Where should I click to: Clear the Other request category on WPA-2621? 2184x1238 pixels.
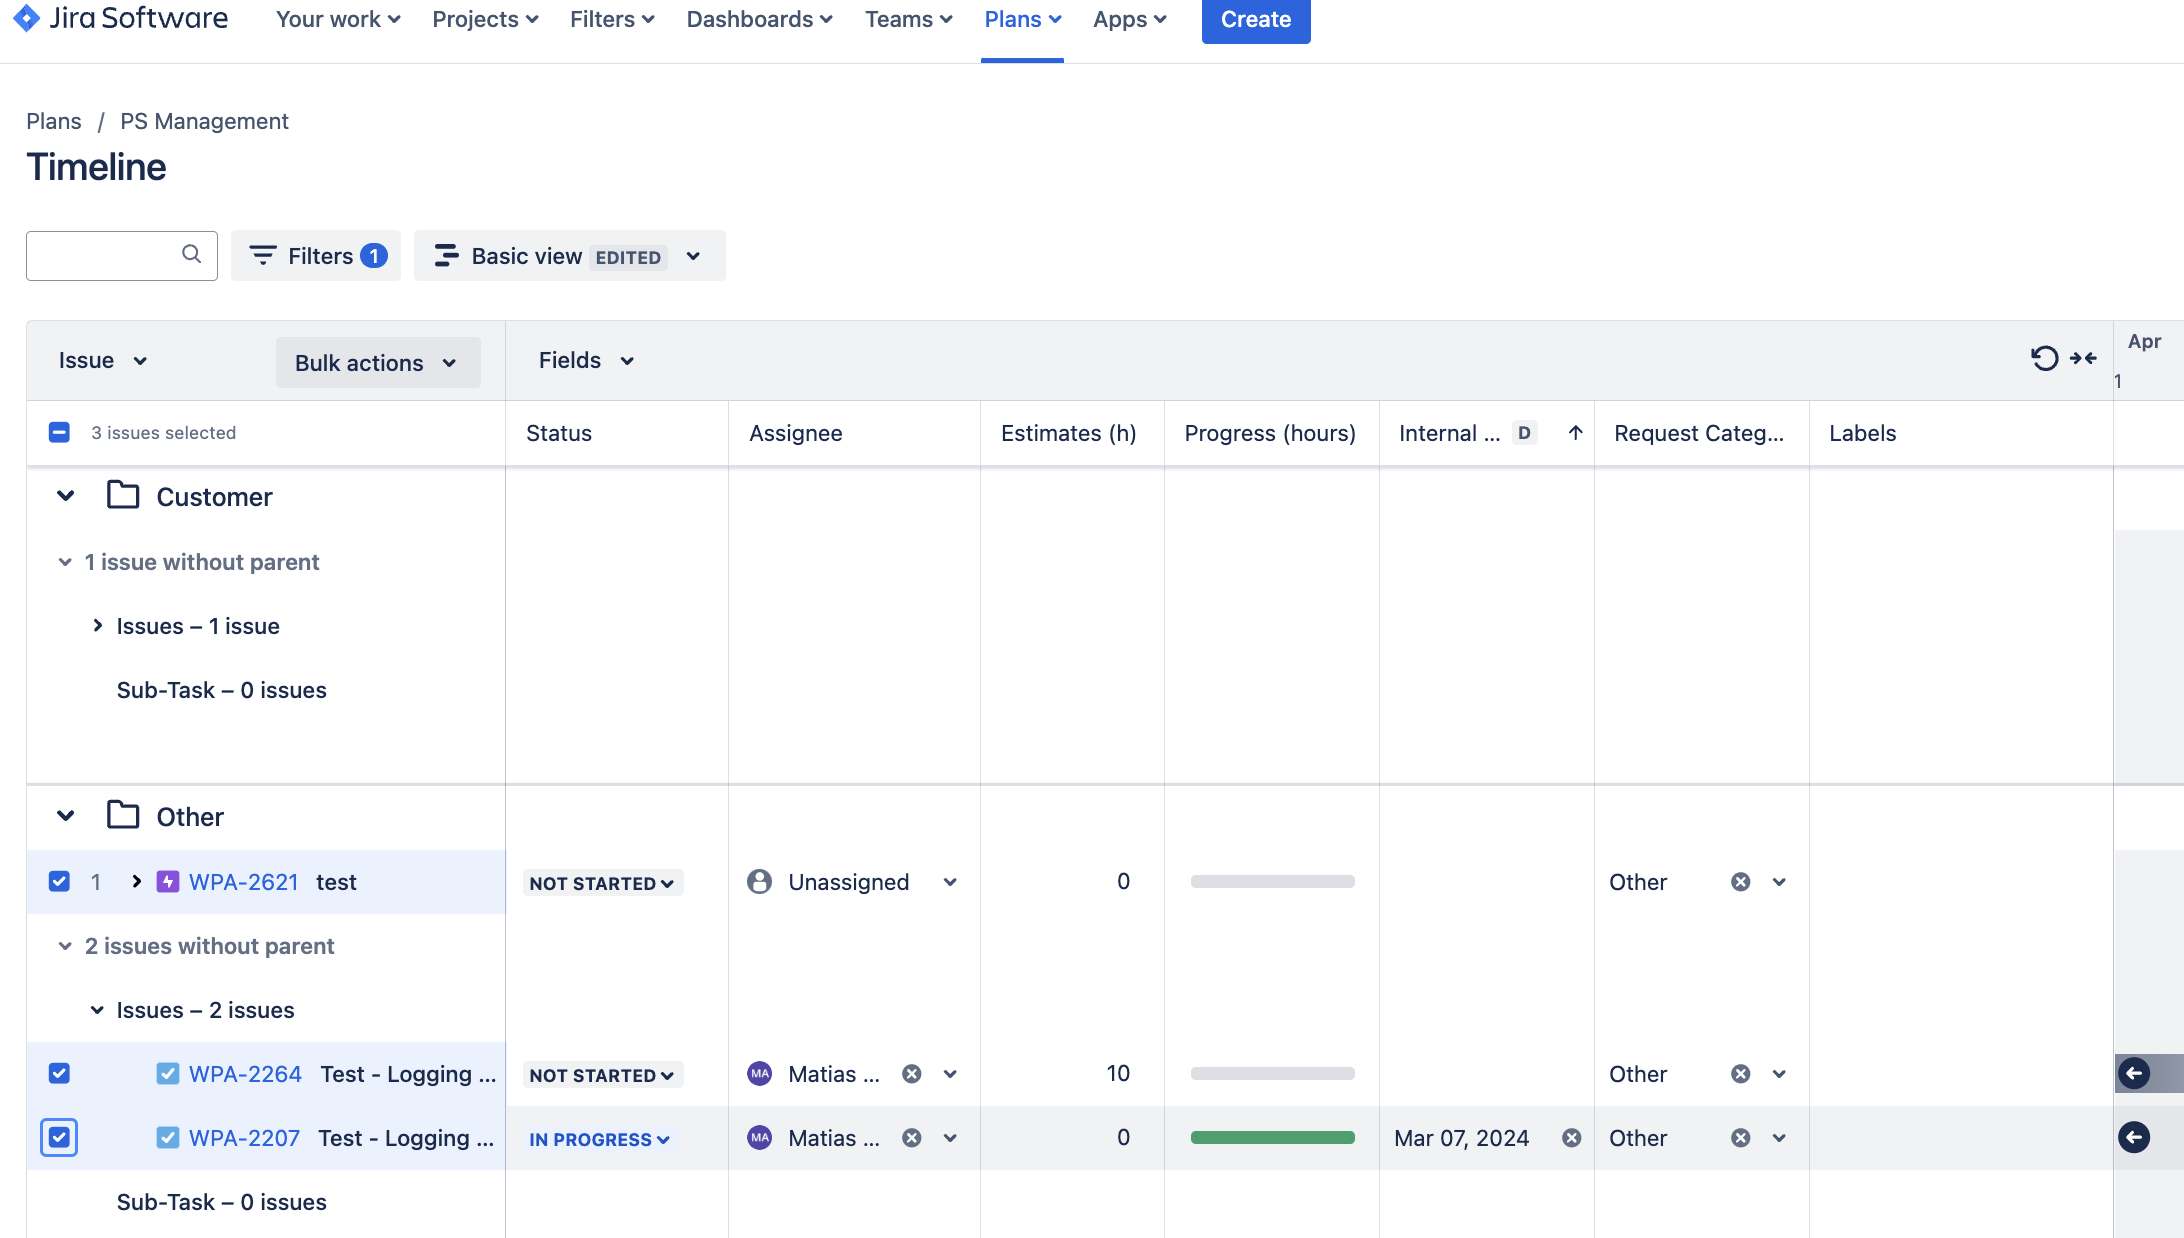click(1740, 882)
